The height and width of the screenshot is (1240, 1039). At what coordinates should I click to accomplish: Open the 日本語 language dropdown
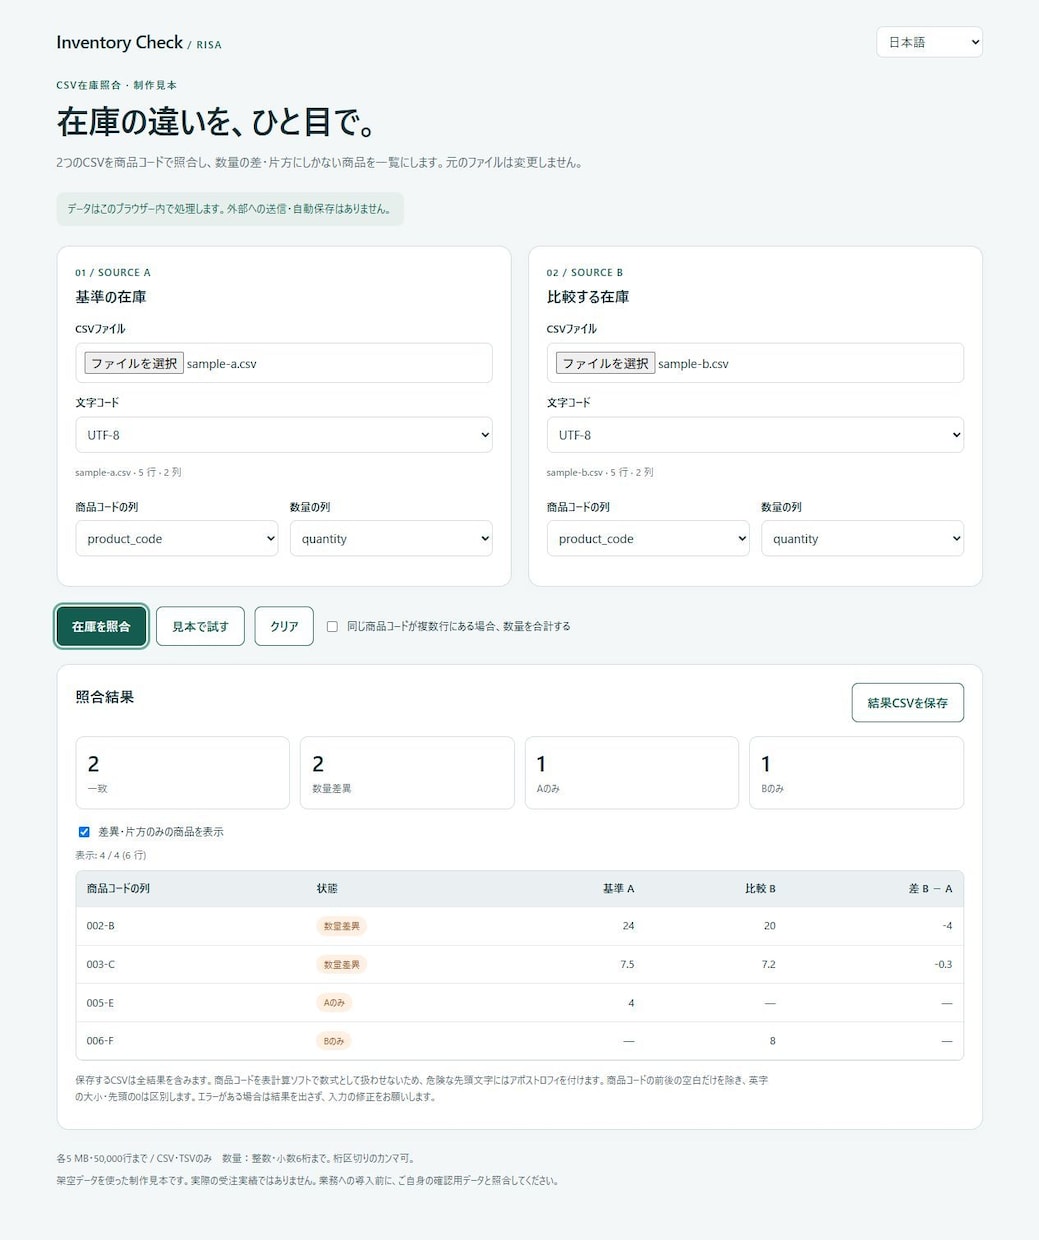(929, 42)
